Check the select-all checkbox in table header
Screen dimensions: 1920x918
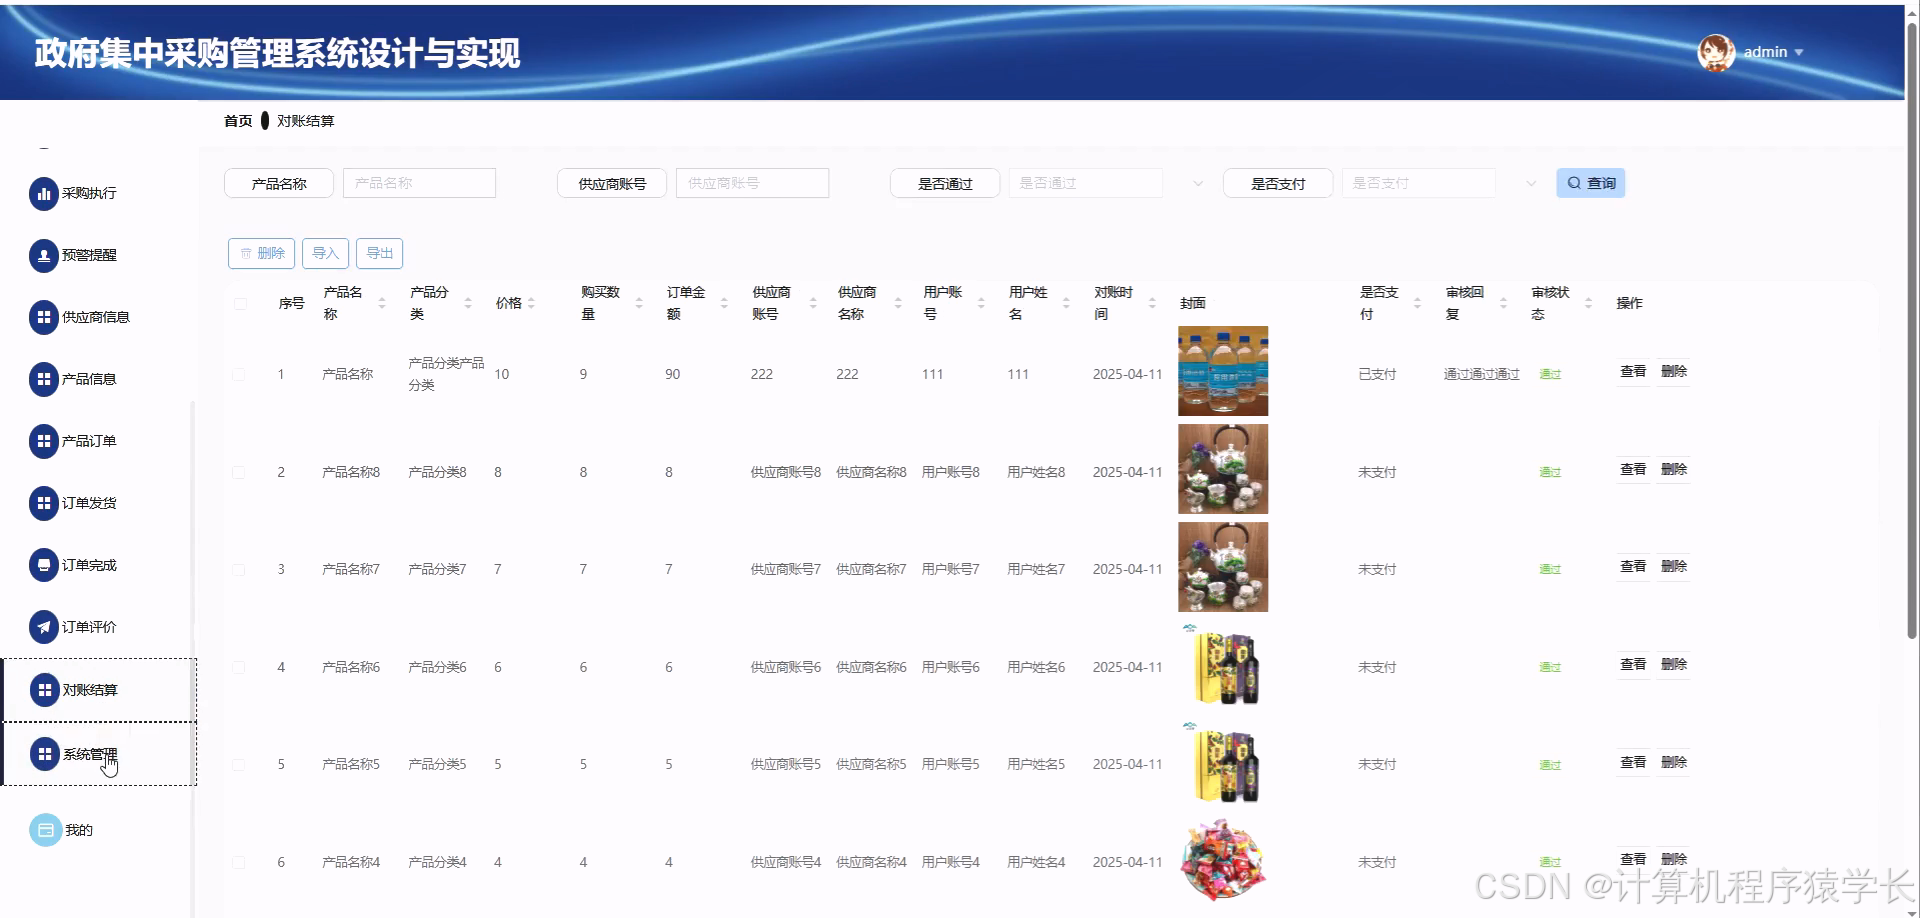[x=240, y=303]
